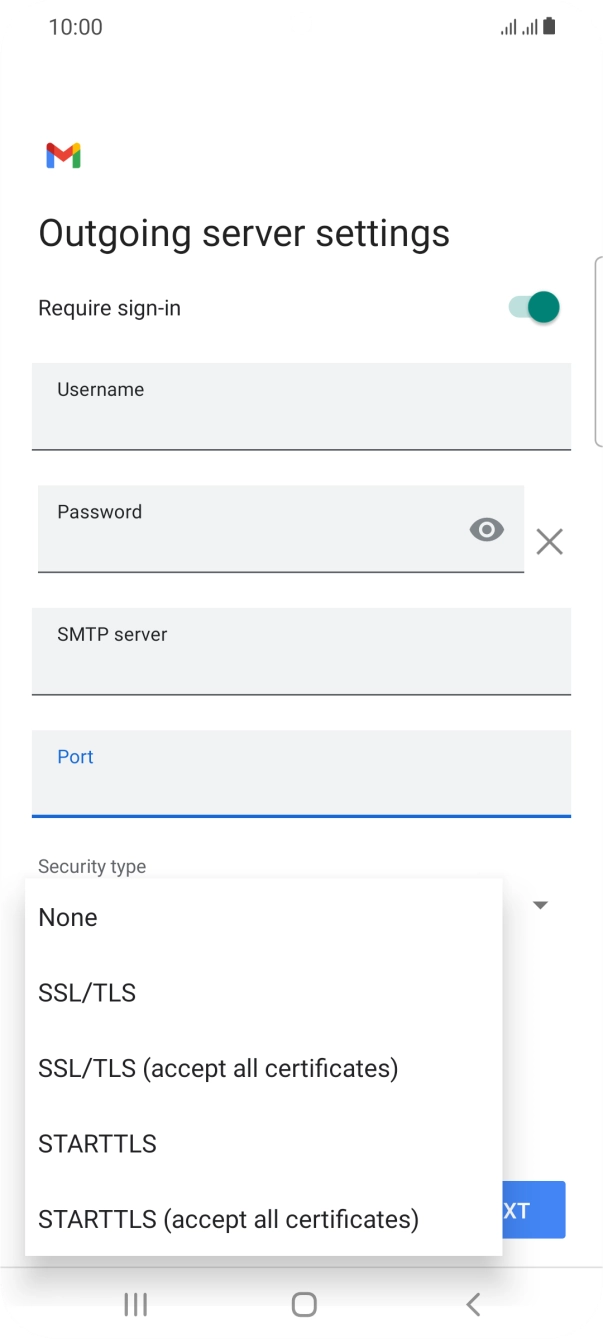Tap the Gmail logo icon
603x1342 pixels.
(63, 155)
